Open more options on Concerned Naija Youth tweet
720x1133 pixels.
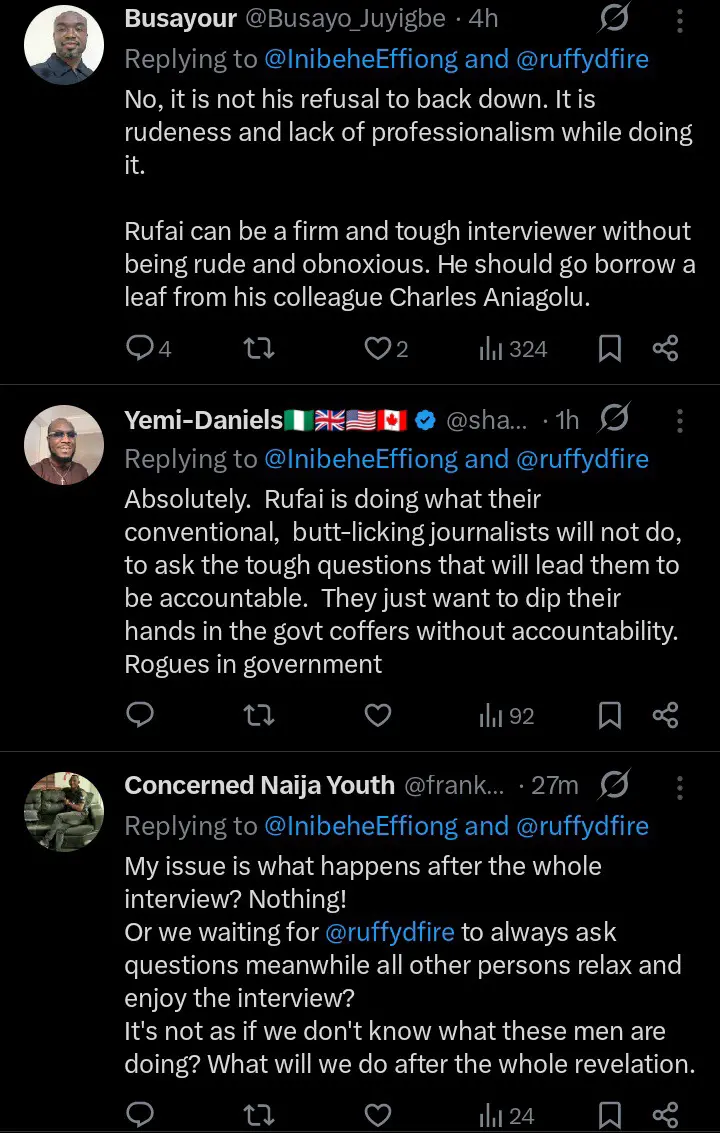point(679,787)
